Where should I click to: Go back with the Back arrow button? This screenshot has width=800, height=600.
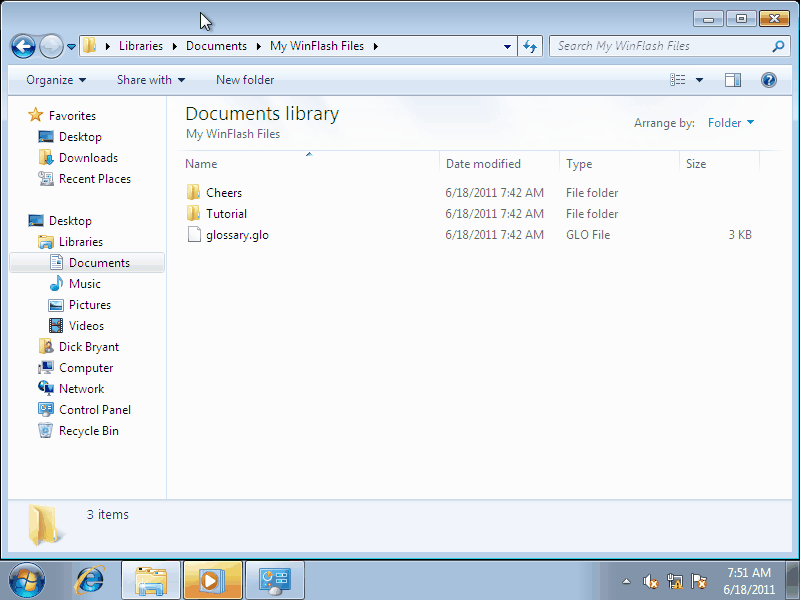(23, 46)
